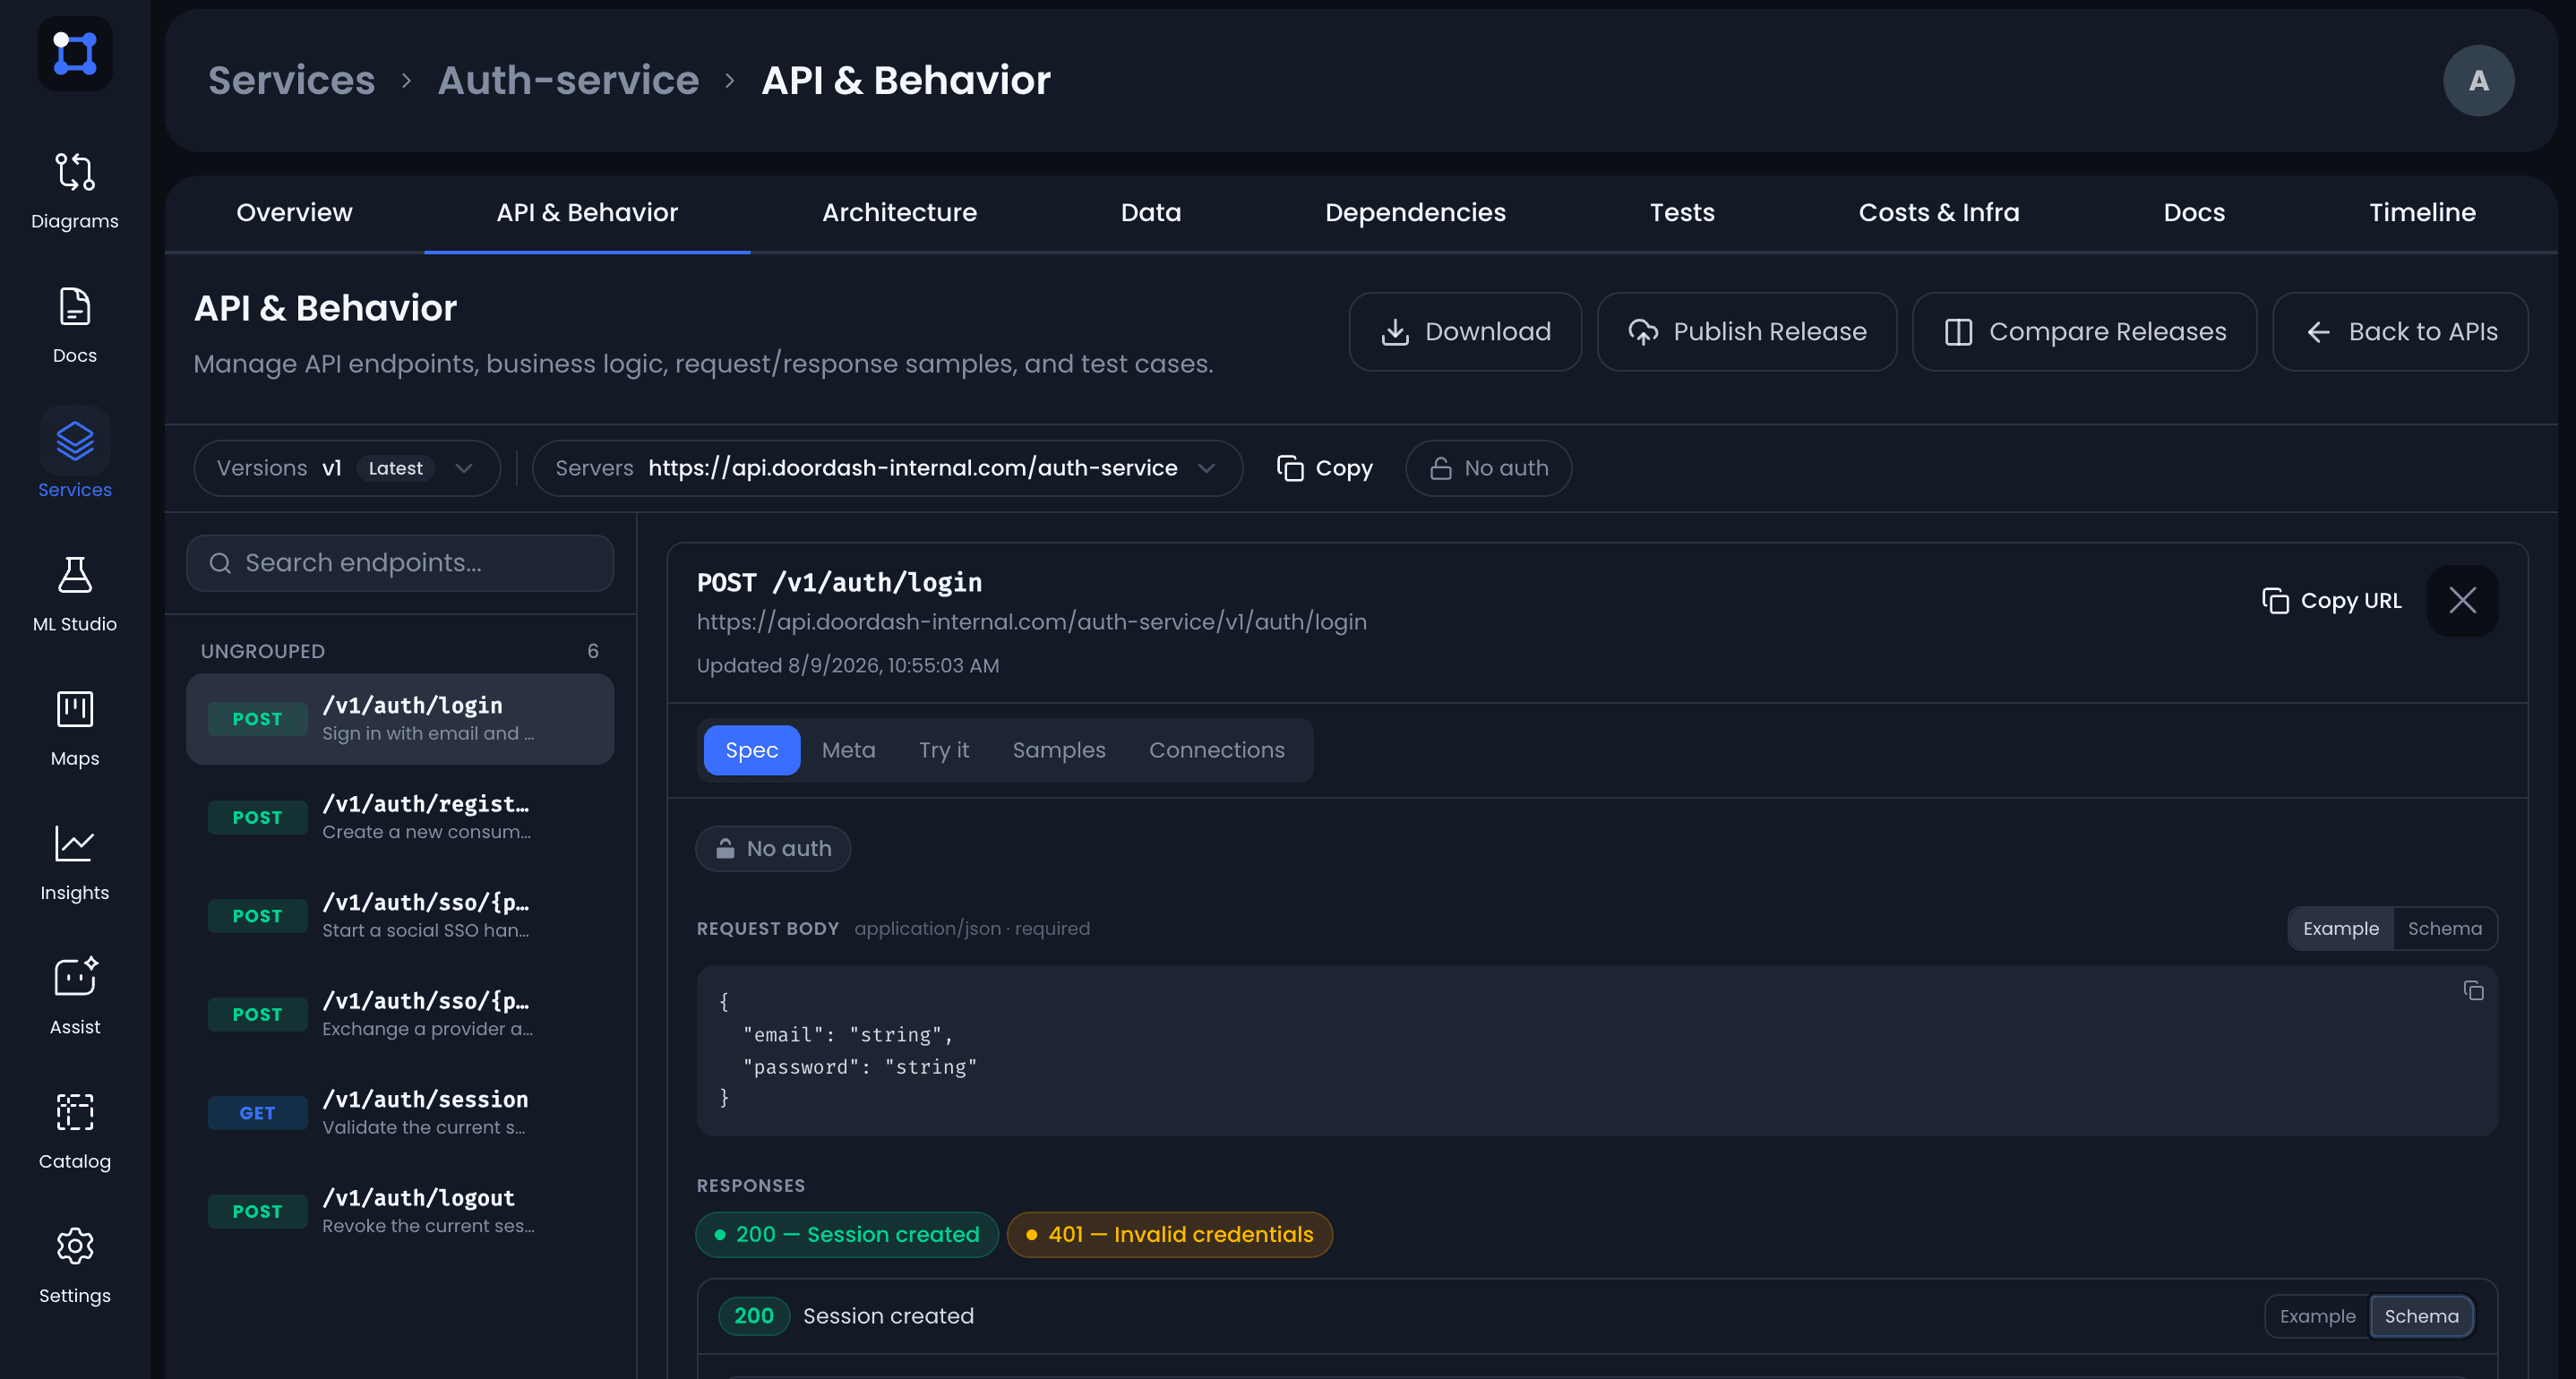Select the Spec sub-tab
Viewport: 2576px width, 1379px height.
[751, 750]
